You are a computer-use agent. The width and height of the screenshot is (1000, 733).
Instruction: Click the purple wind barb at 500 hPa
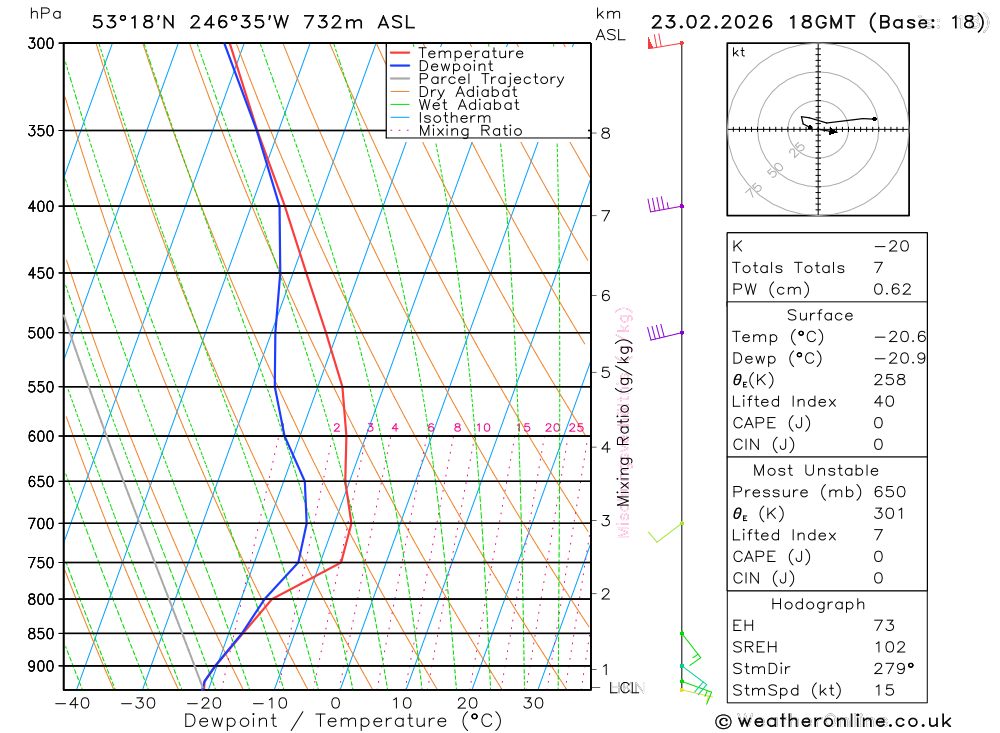click(x=665, y=333)
